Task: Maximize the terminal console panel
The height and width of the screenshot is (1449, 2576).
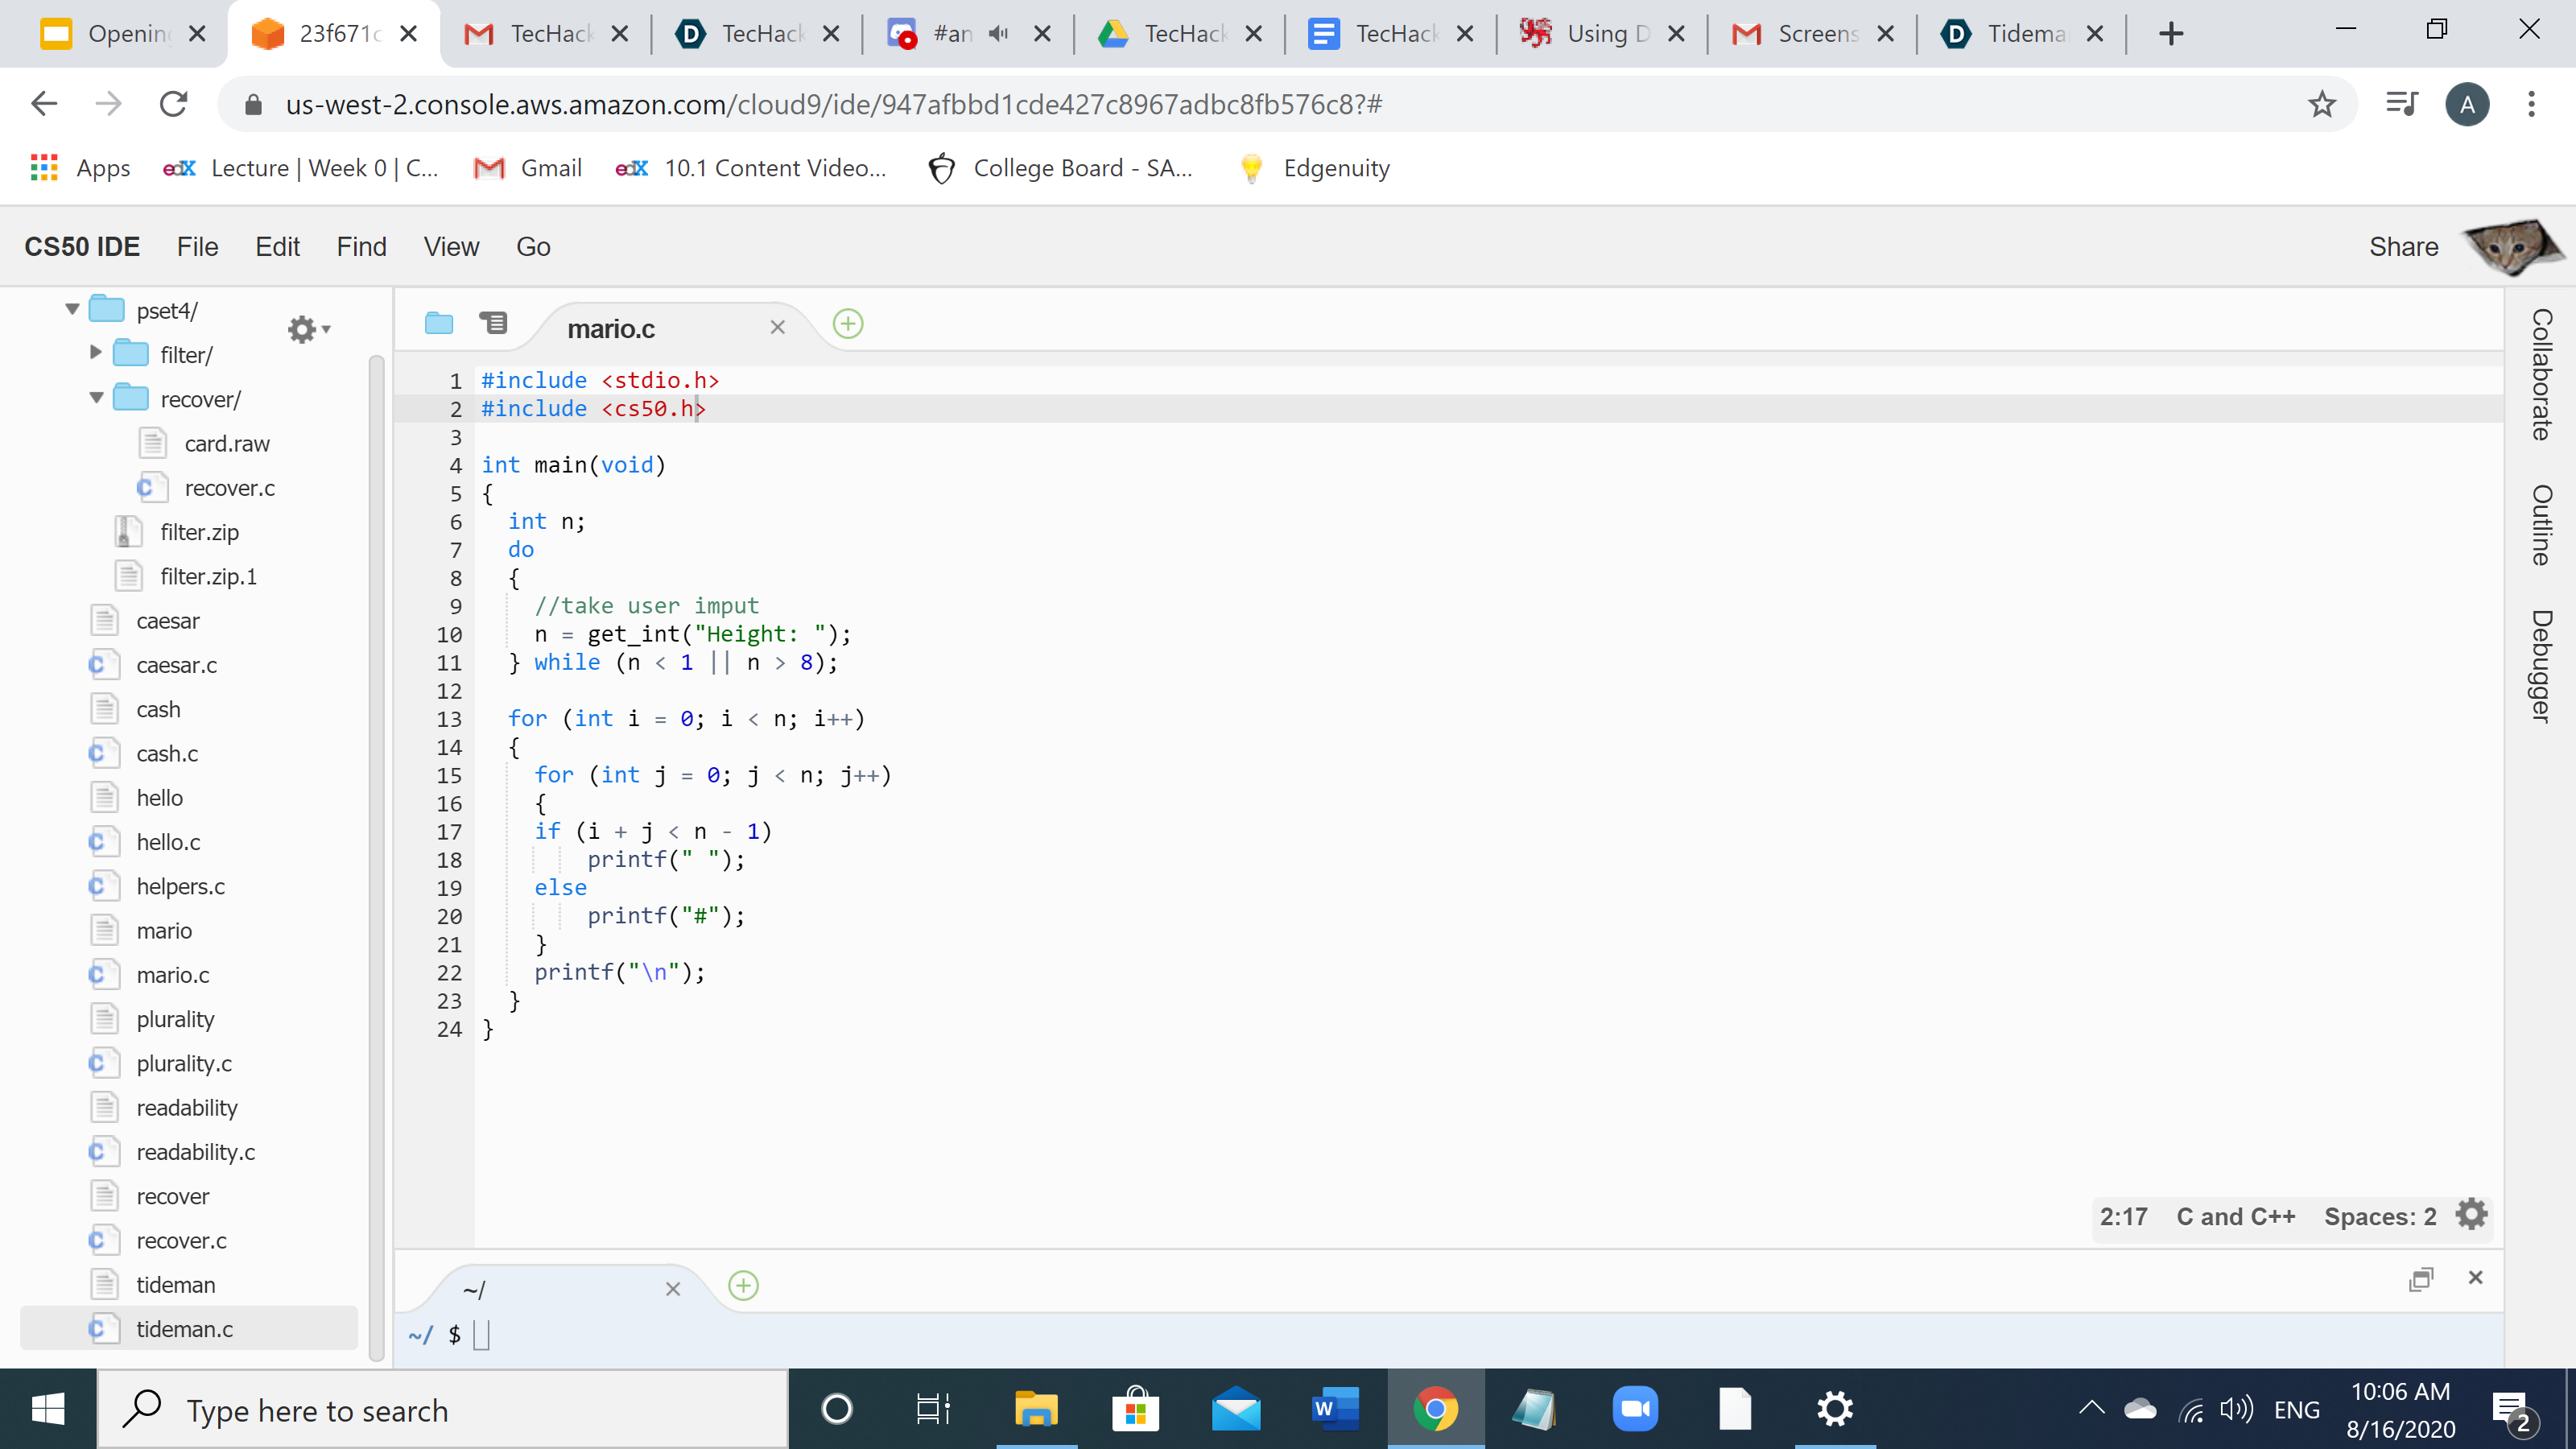Action: 2420,1278
